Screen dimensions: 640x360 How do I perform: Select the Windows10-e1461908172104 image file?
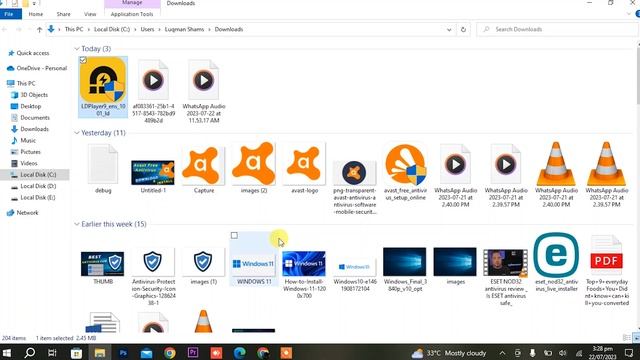(354, 267)
